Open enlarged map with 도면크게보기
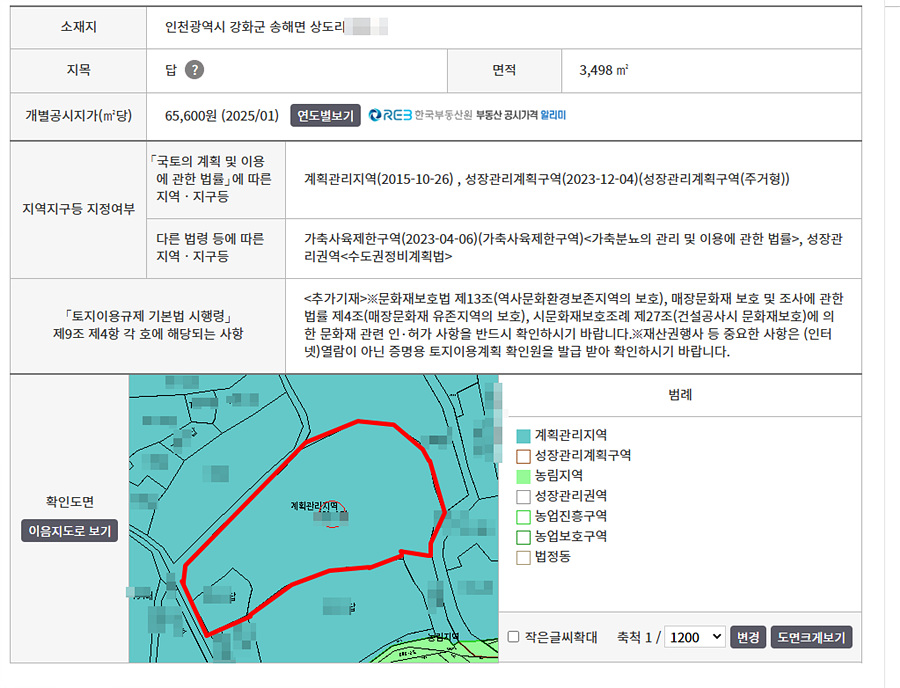 (812, 637)
